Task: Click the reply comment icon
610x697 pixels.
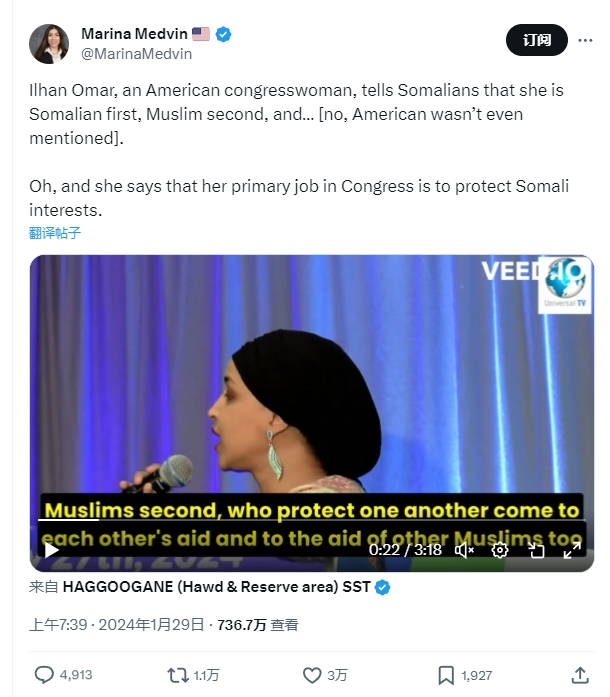Action: [44, 675]
